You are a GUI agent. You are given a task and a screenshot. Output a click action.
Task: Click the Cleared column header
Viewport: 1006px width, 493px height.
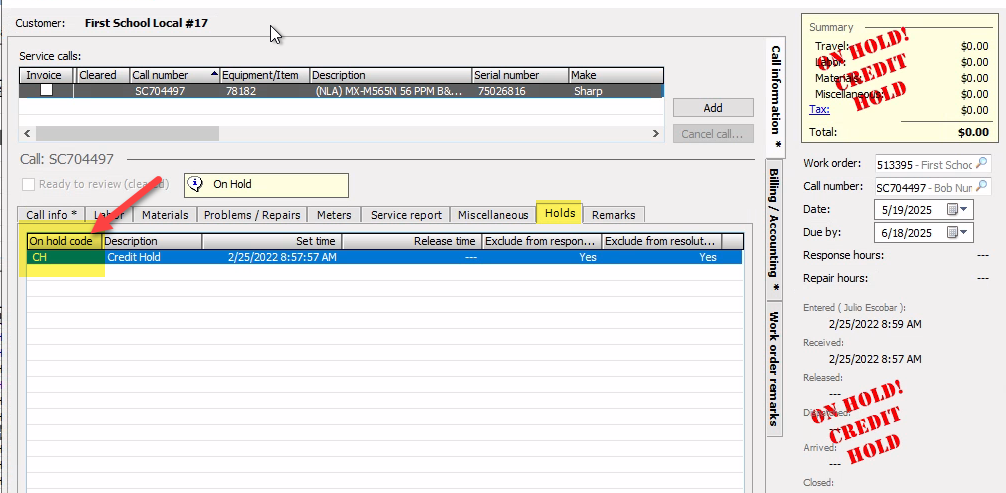103,75
